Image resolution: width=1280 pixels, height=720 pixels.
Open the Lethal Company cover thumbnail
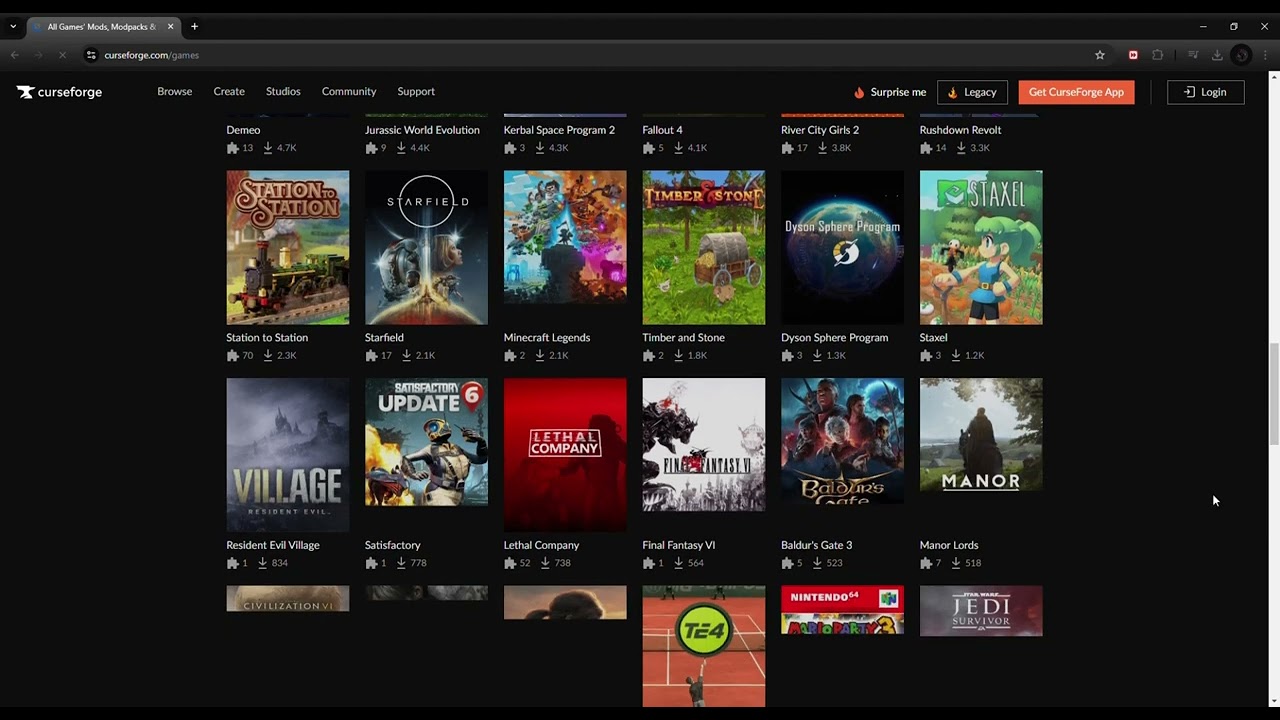(565, 455)
